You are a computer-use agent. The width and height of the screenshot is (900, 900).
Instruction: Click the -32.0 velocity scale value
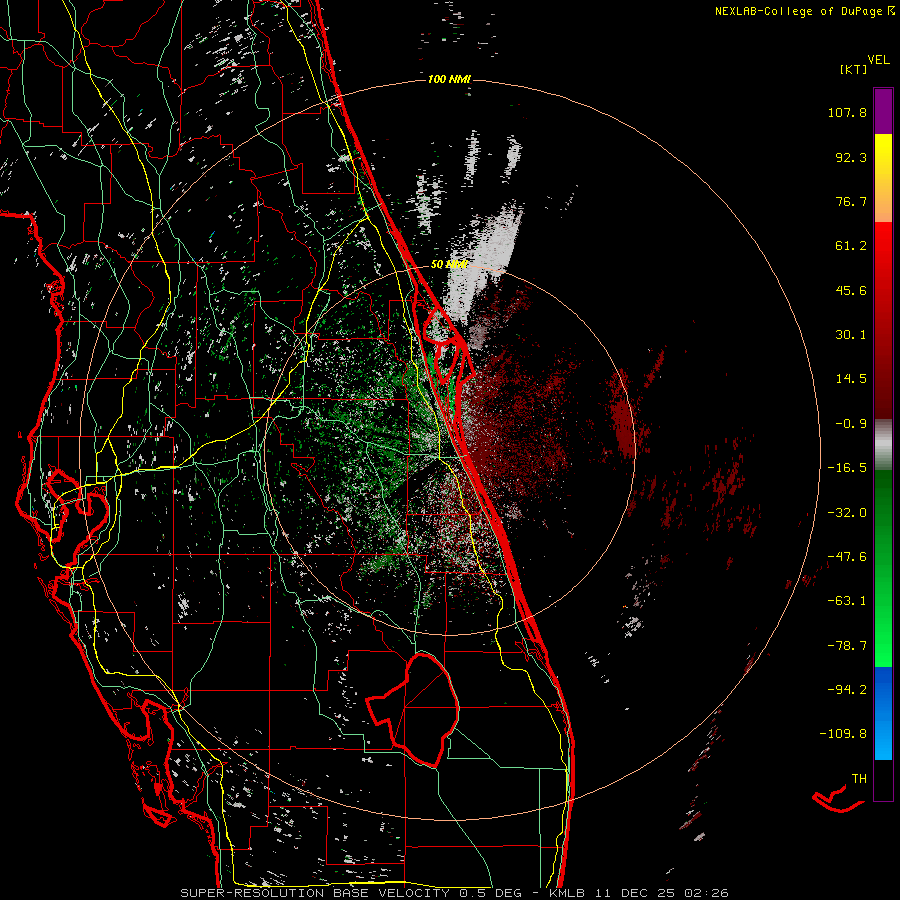[x=847, y=513]
